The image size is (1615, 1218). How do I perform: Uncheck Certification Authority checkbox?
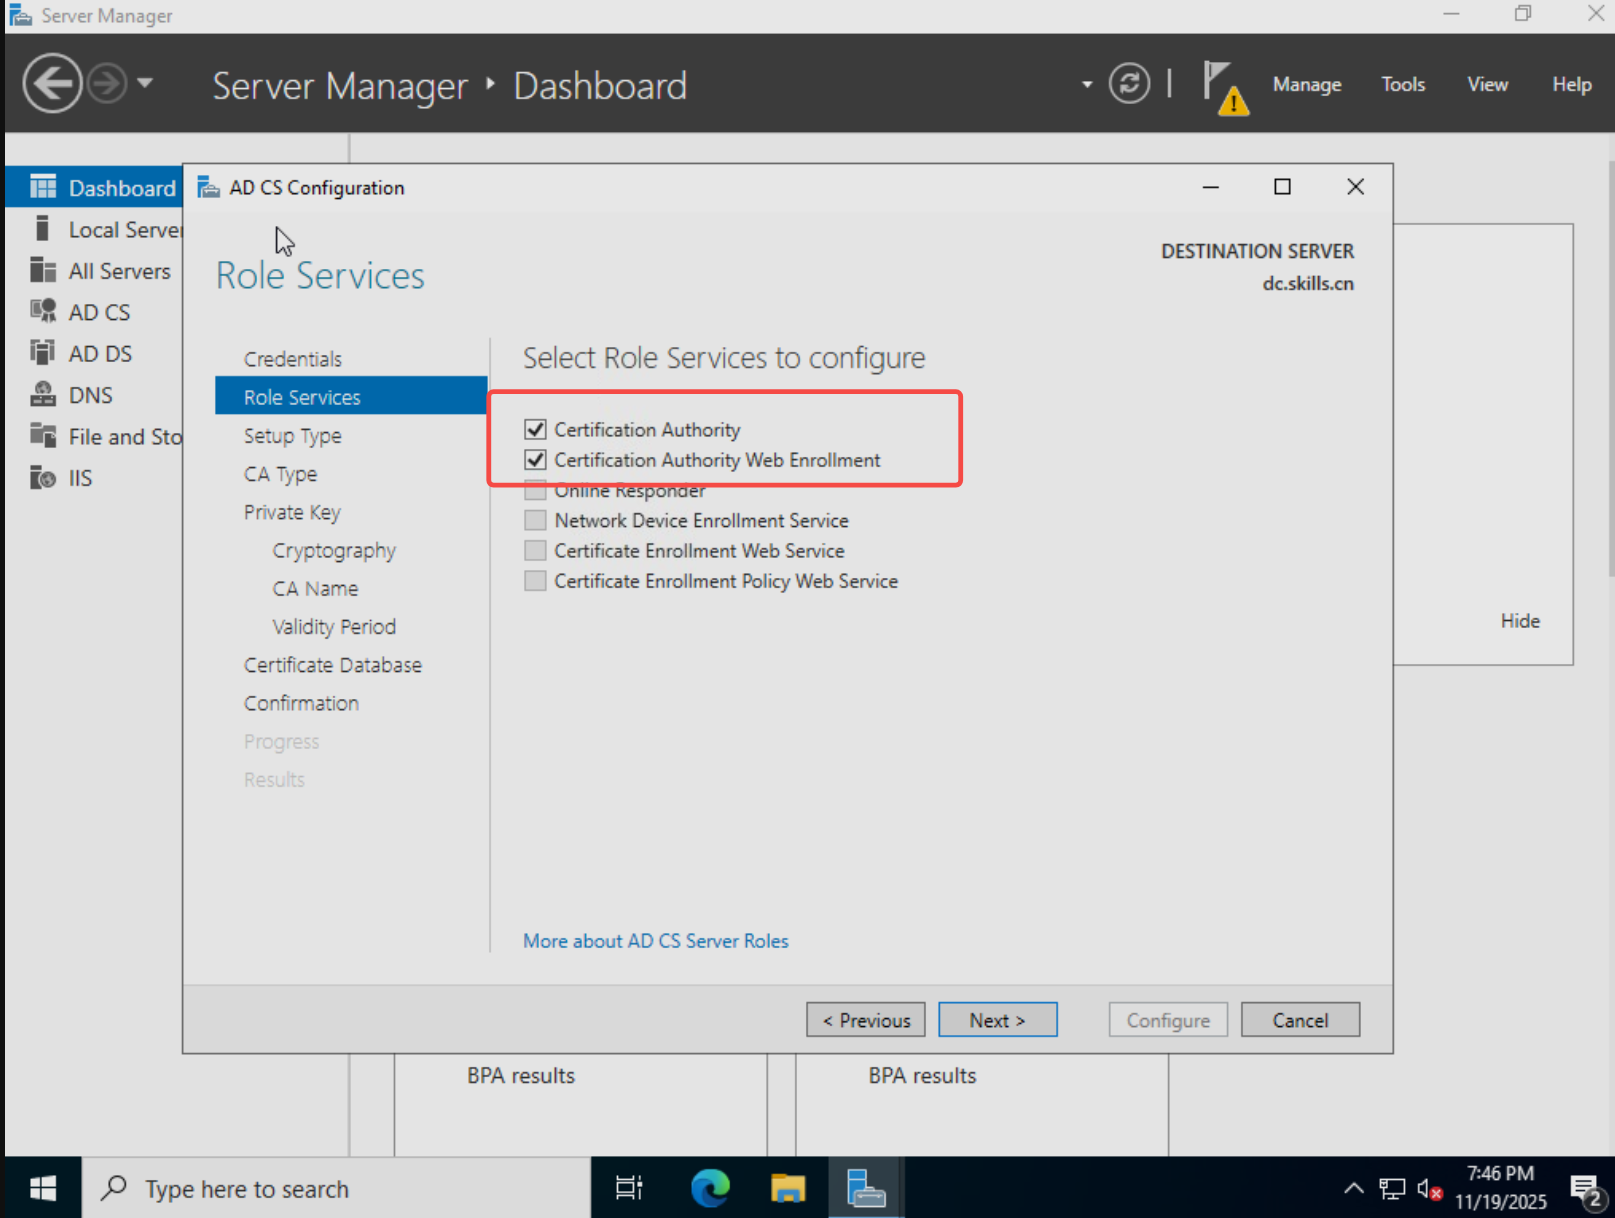[x=535, y=430]
